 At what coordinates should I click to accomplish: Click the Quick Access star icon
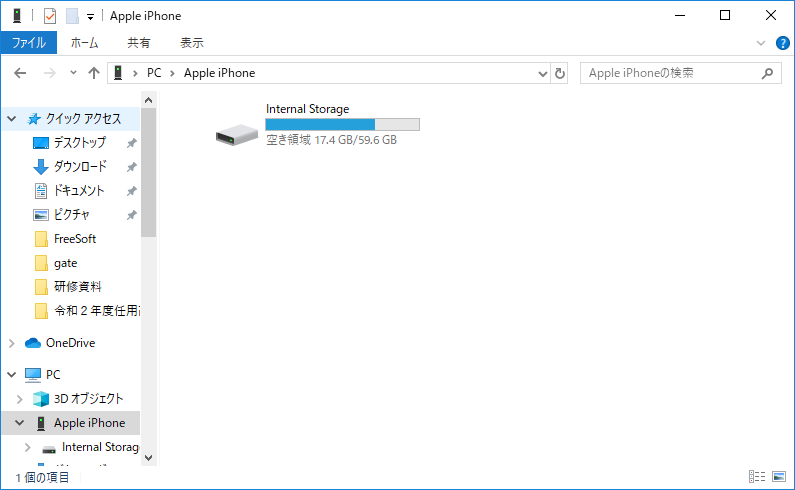pos(33,119)
